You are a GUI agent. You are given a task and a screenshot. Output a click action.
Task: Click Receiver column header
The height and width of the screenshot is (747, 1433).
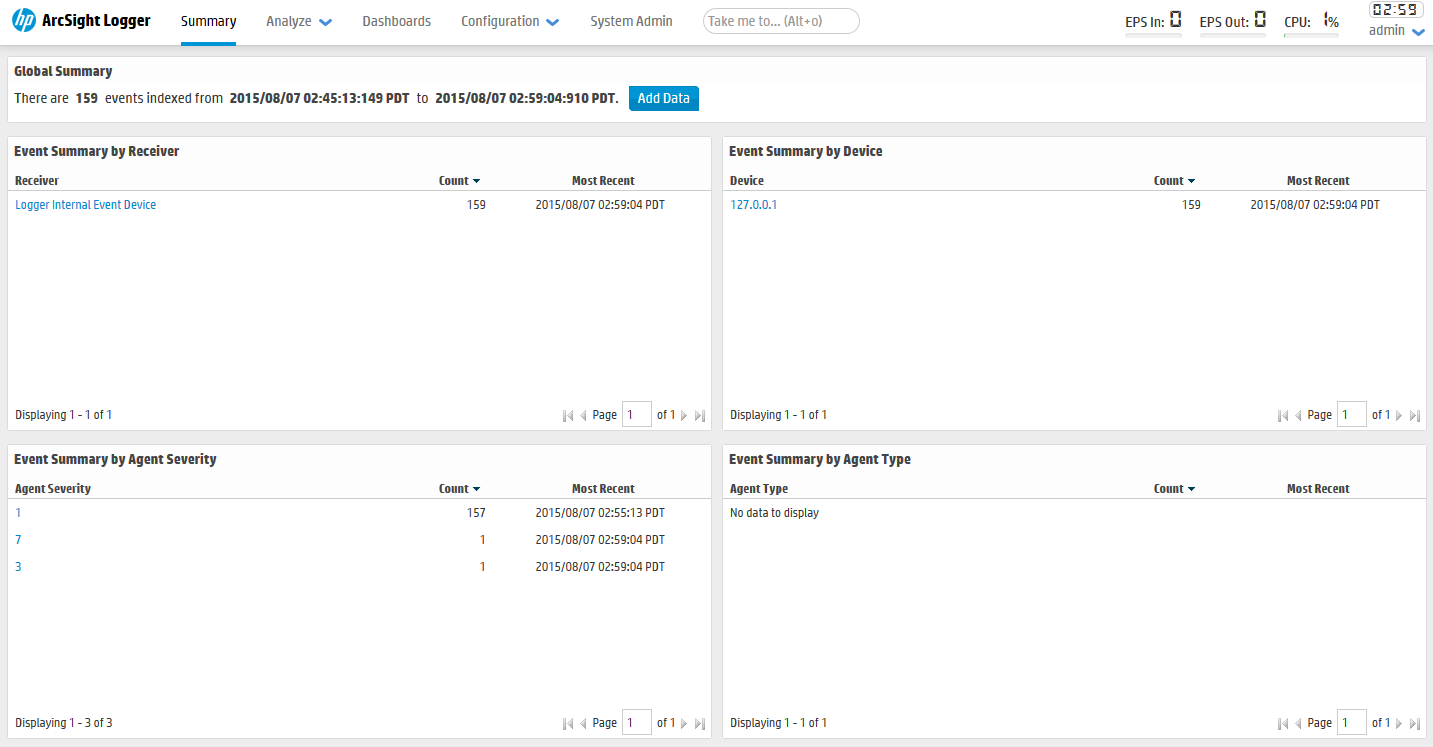point(37,181)
